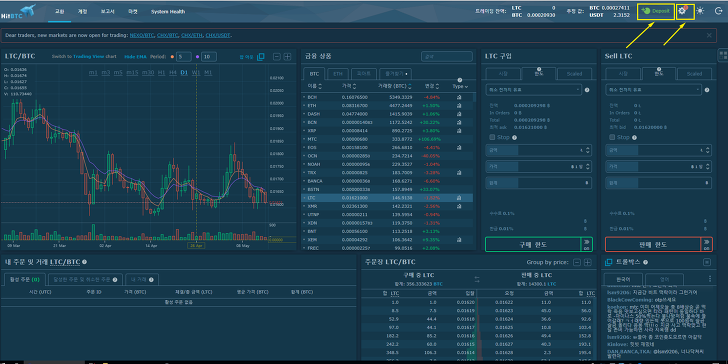Open the System Health menu item

(168, 12)
